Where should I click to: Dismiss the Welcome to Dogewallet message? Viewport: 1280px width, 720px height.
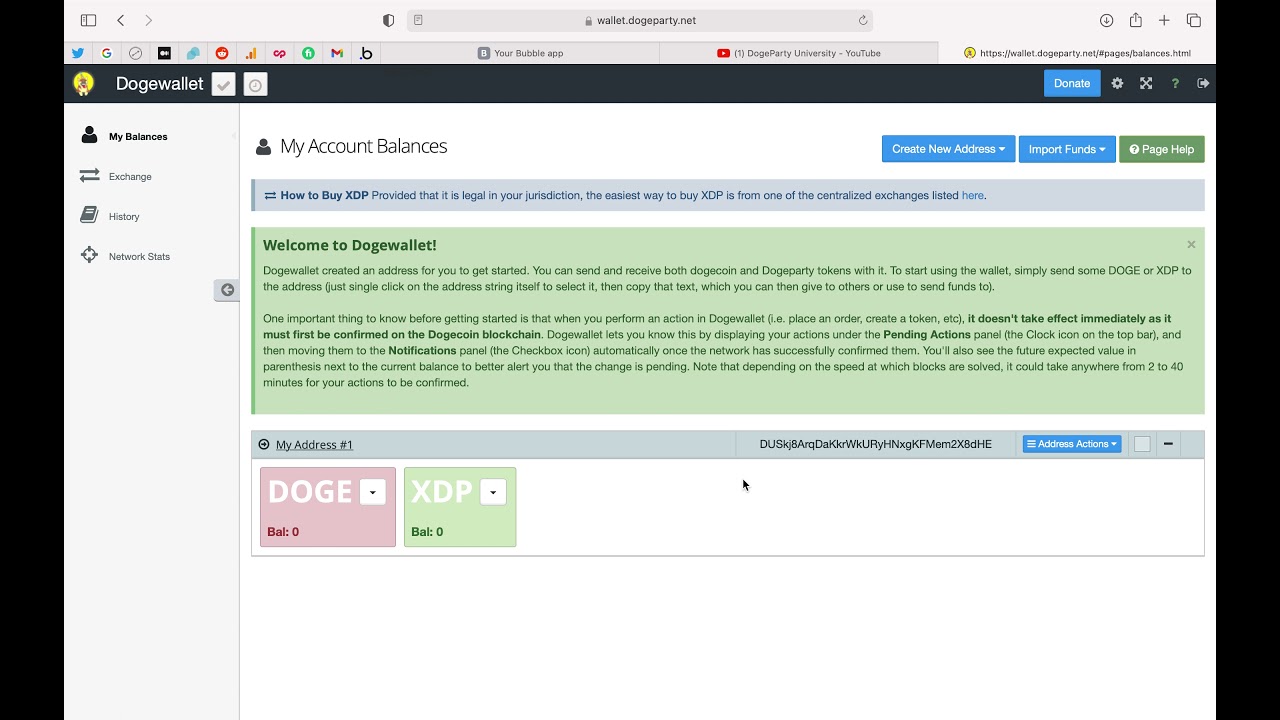(1191, 244)
